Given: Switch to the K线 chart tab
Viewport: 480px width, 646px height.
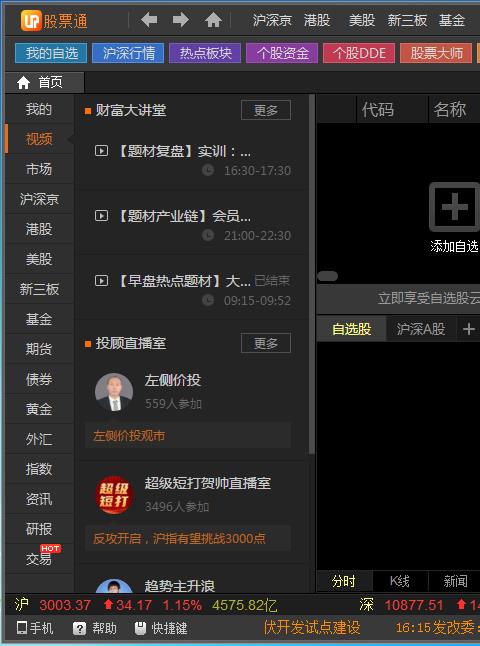Looking at the screenshot, I should (x=400, y=581).
